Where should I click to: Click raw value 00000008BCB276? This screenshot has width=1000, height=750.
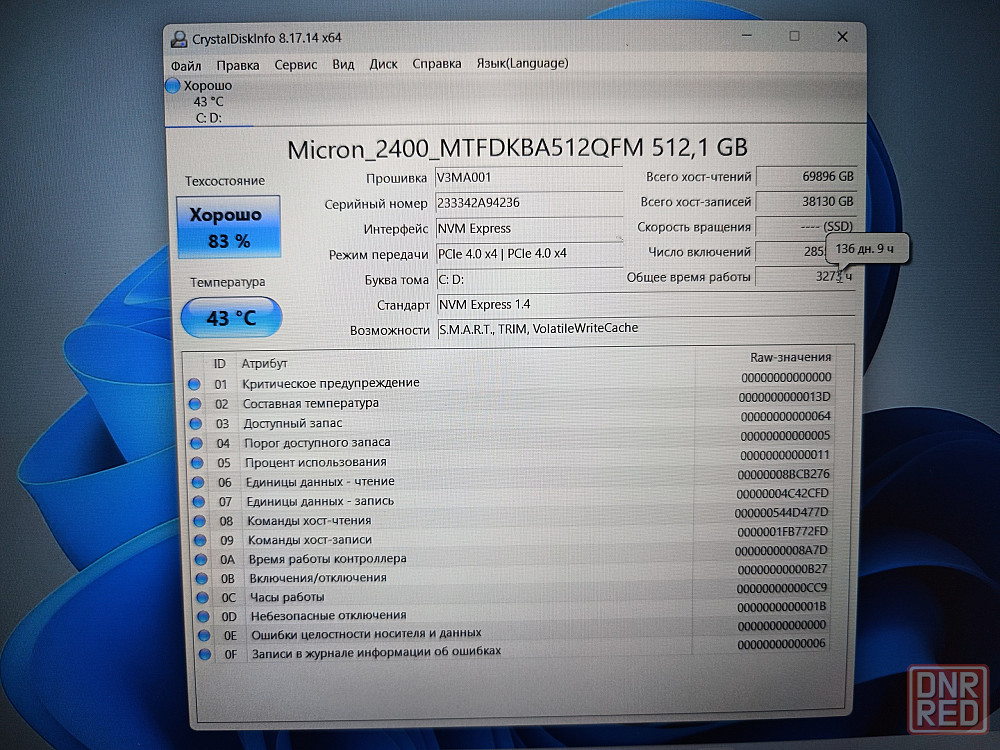(x=783, y=474)
